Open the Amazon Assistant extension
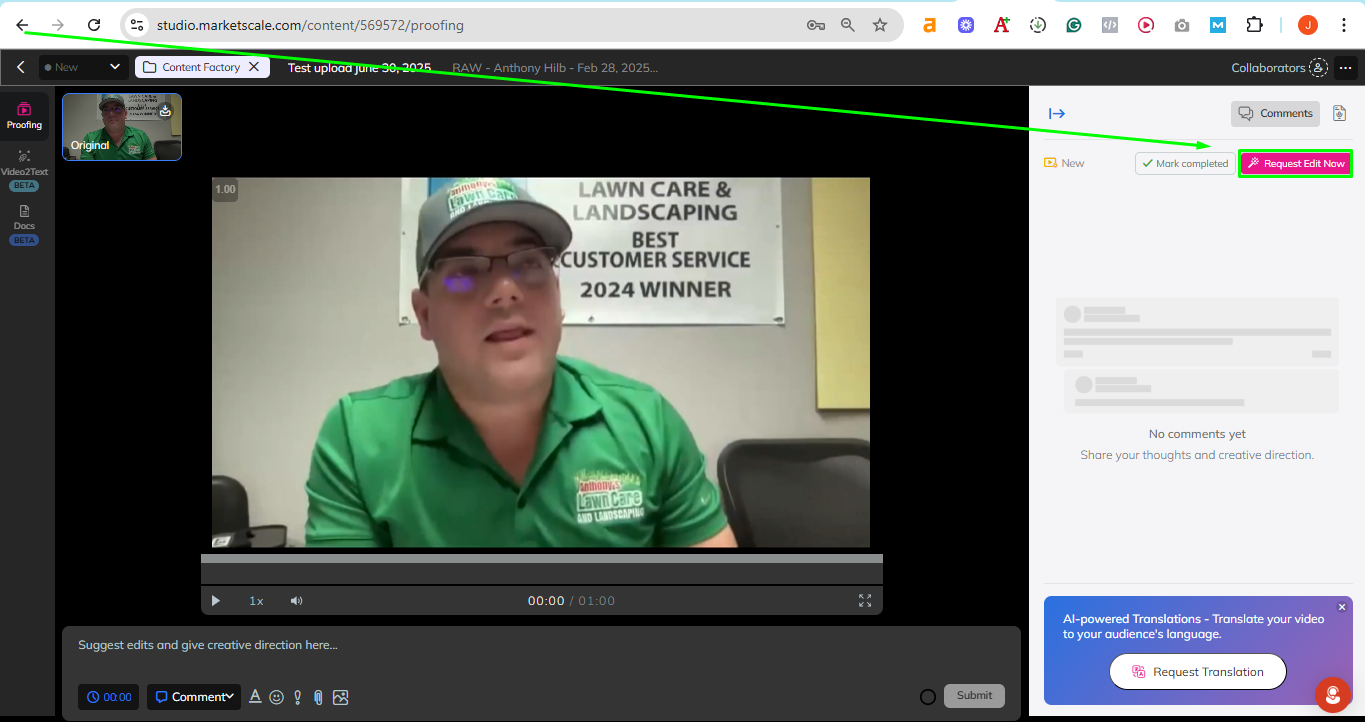This screenshot has height=722, width=1365. (930, 25)
